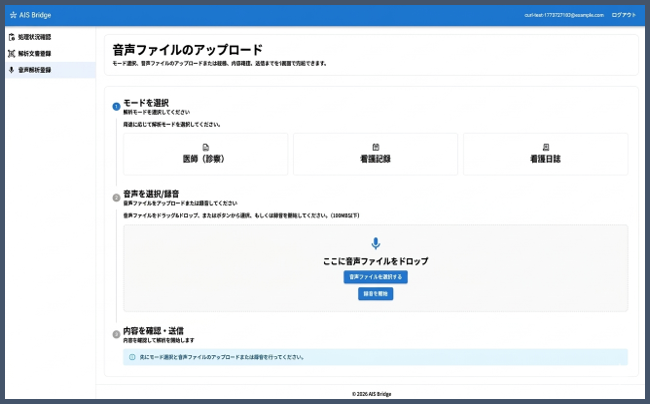The width and height of the screenshot is (650, 404).
Task: Click the blue microphone icon in drop zone
Action: pos(376,243)
